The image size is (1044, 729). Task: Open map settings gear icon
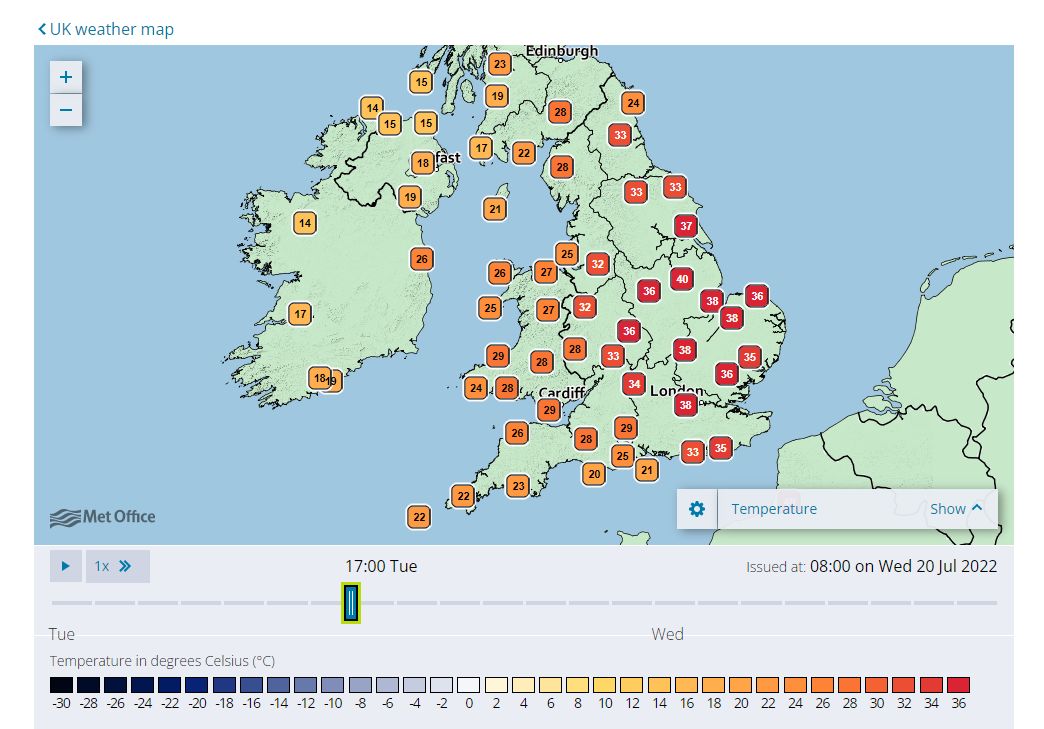(696, 509)
